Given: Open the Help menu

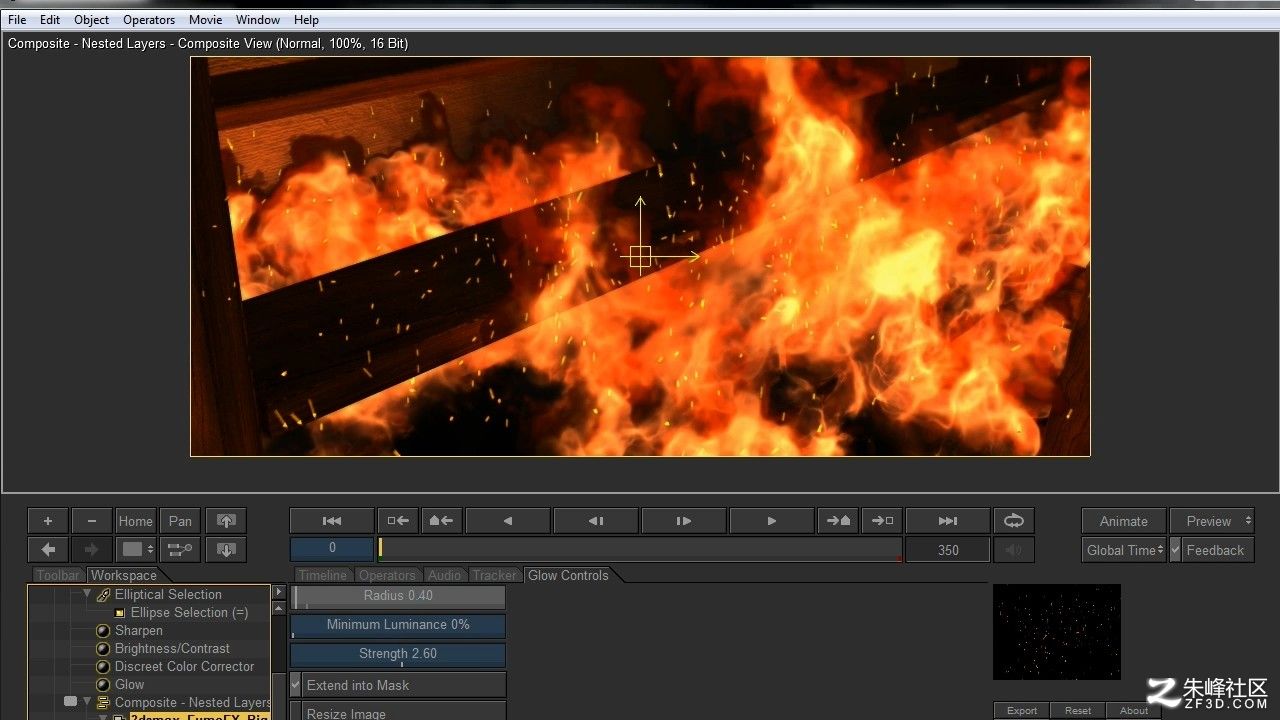Looking at the screenshot, I should tap(306, 19).
